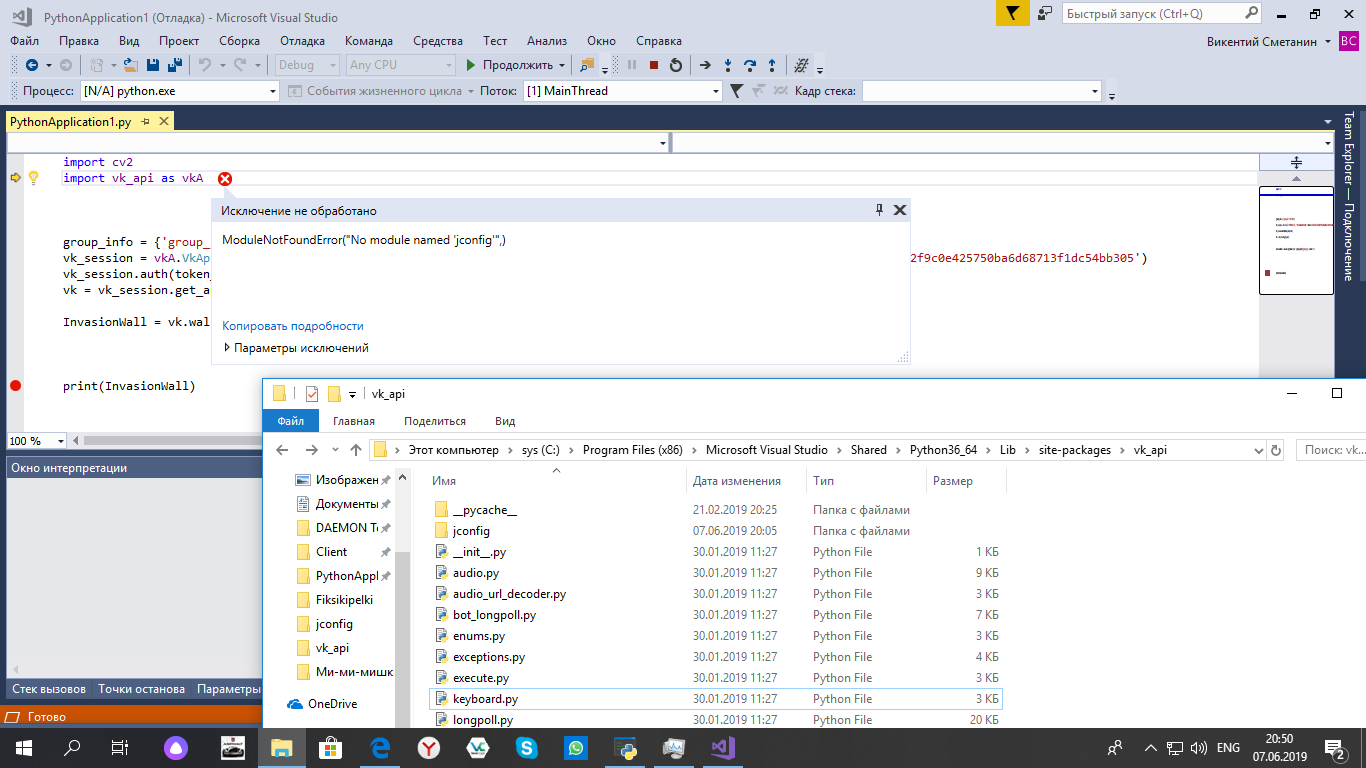The width and height of the screenshot is (1366, 768).
Task: Save the current file with disk icon
Action: (x=153, y=65)
